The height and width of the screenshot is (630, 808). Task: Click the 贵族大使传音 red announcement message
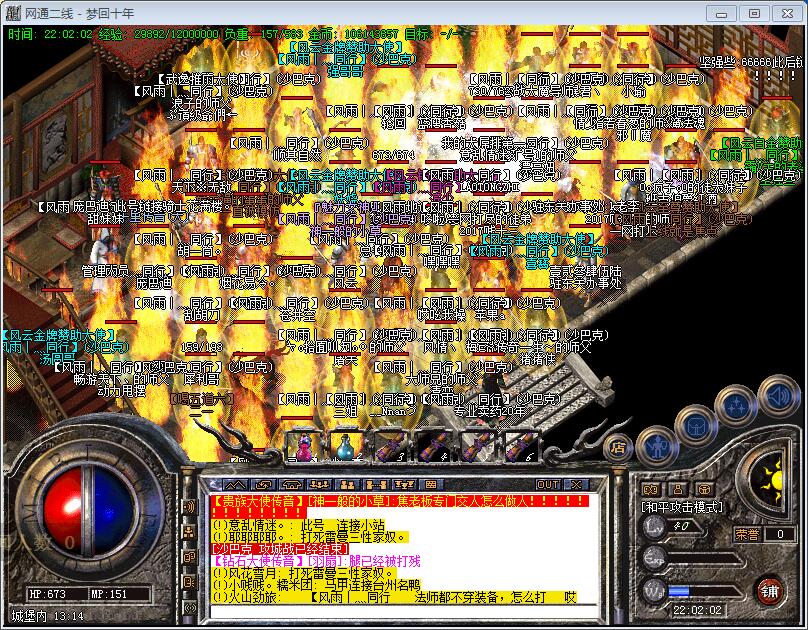400,506
